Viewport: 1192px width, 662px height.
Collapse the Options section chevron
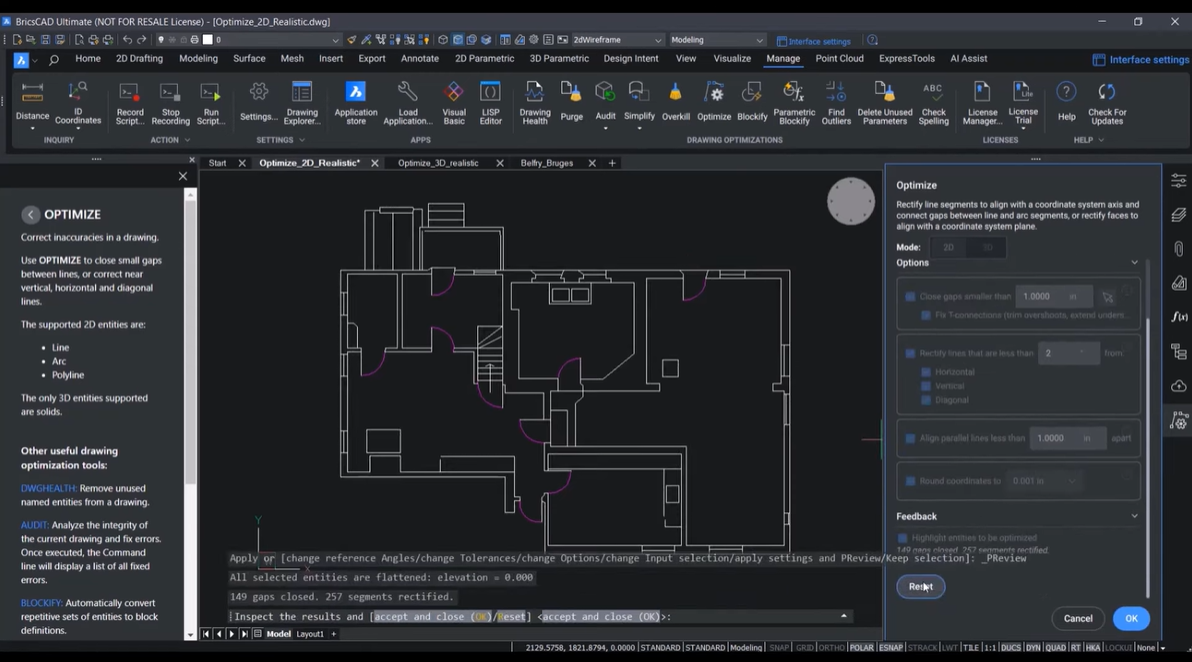(1134, 263)
